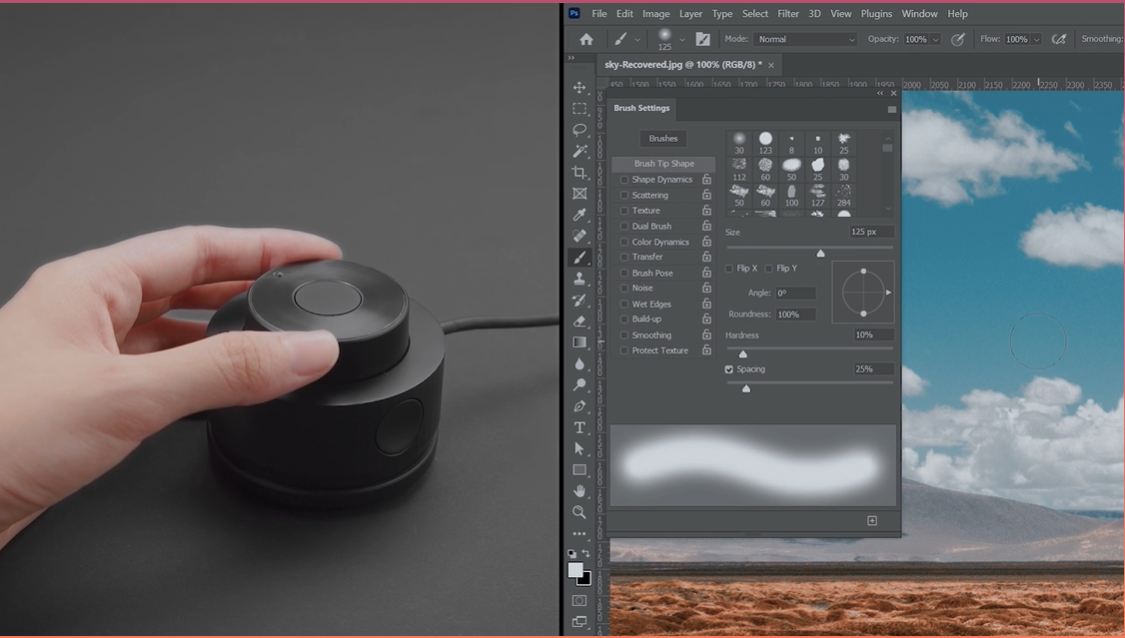
Task: Select the Clone Stamp tool
Action: (579, 279)
